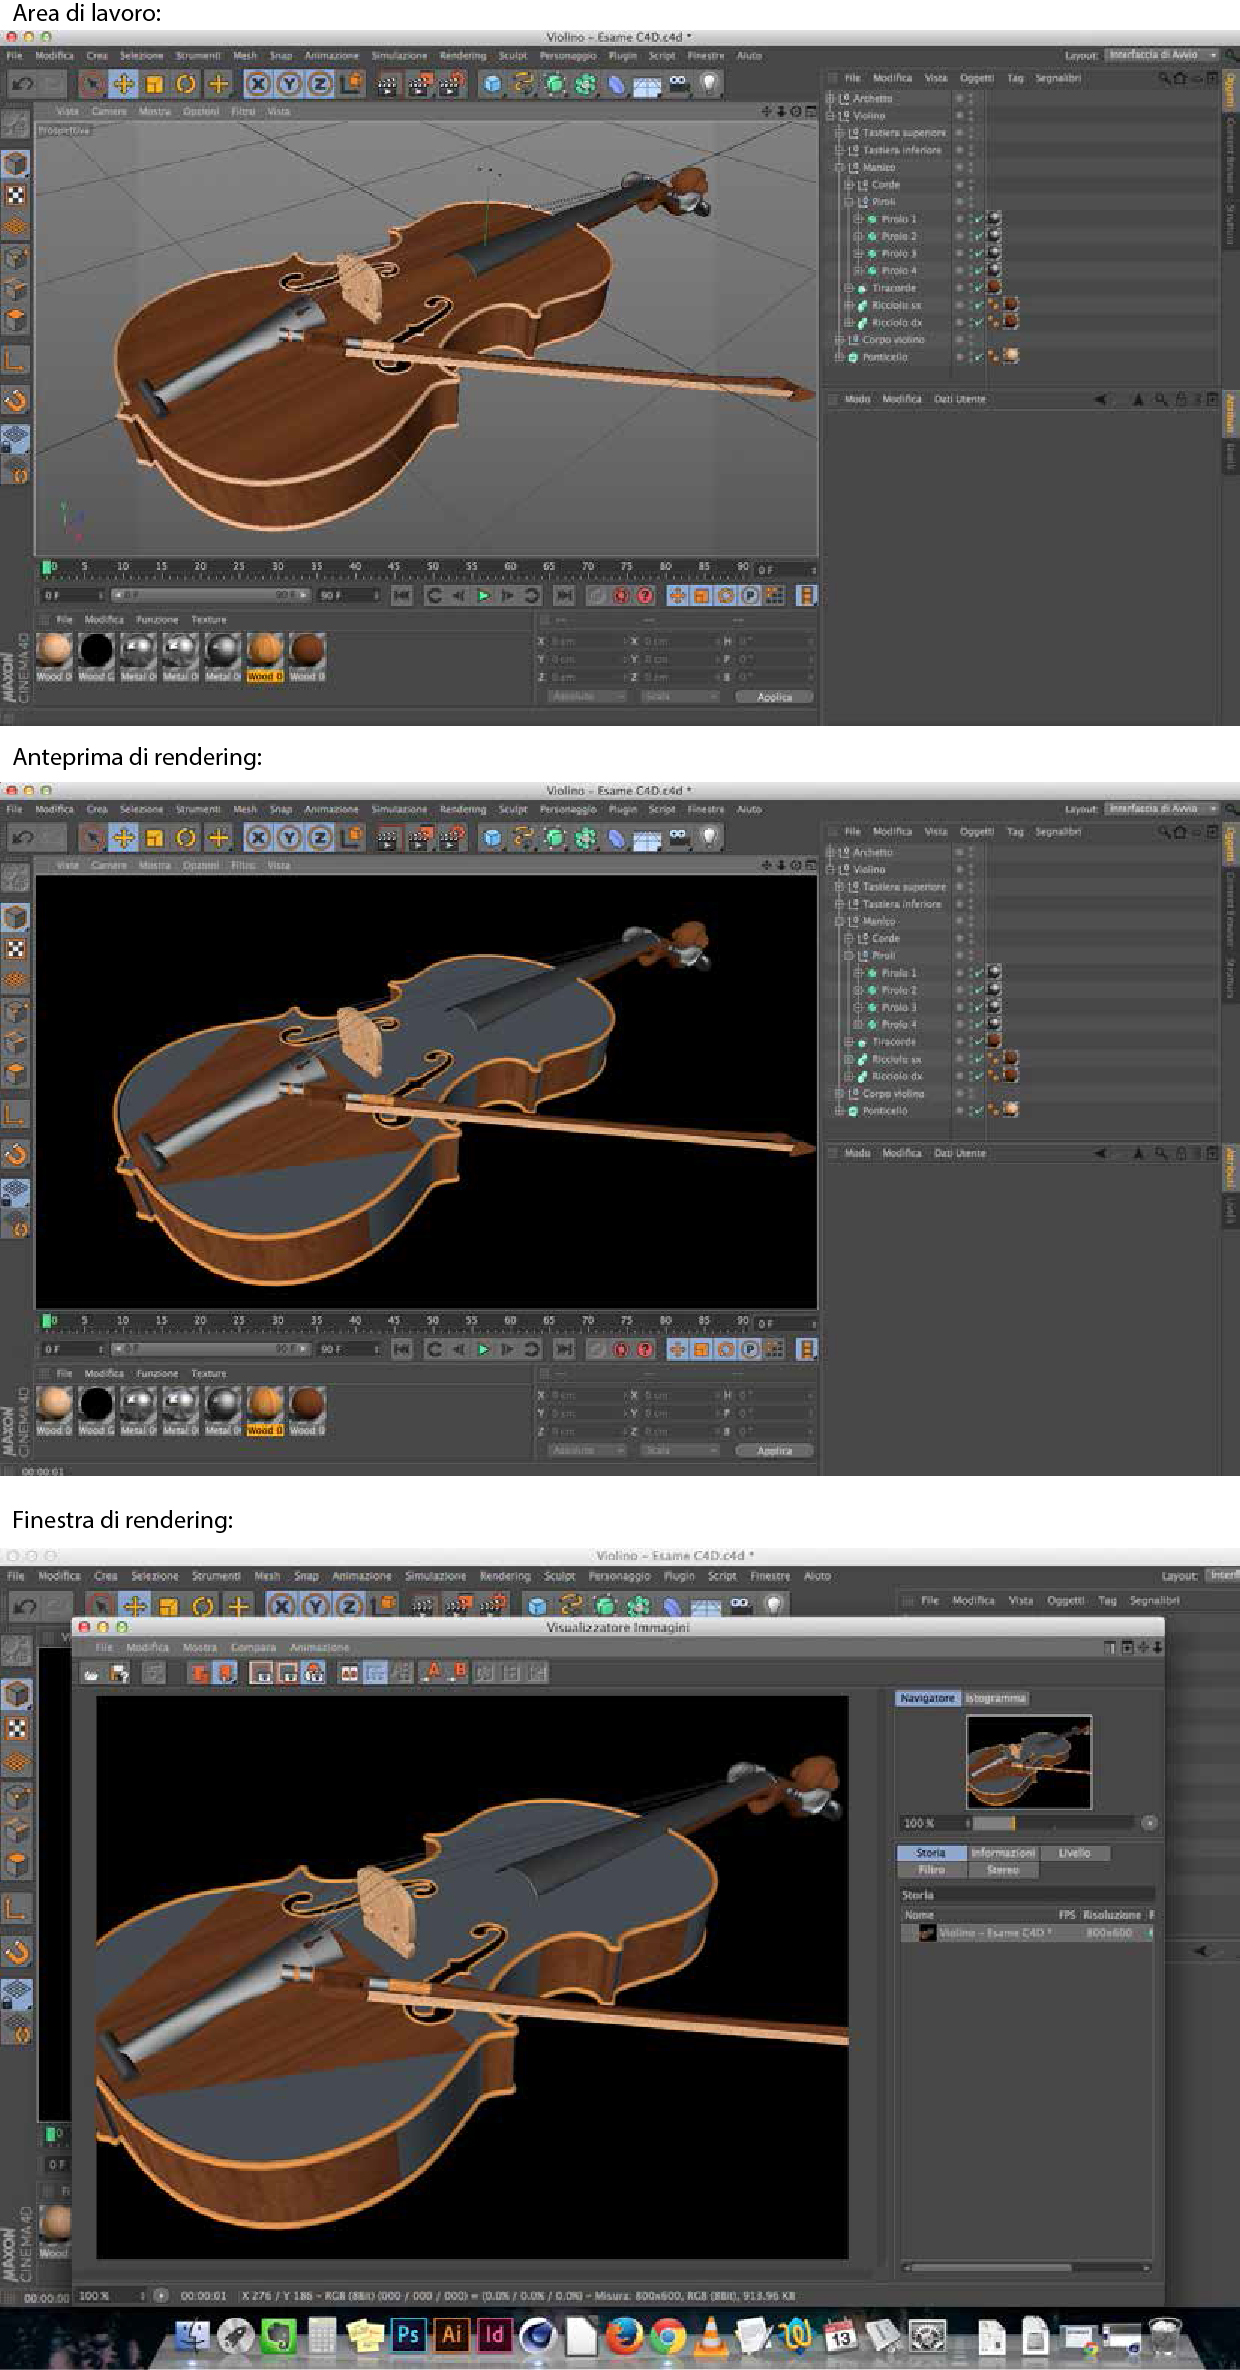Click Opzioni in Area di lavoro viewport menu
Viewport: 1240px width, 2370px height.
[201, 112]
